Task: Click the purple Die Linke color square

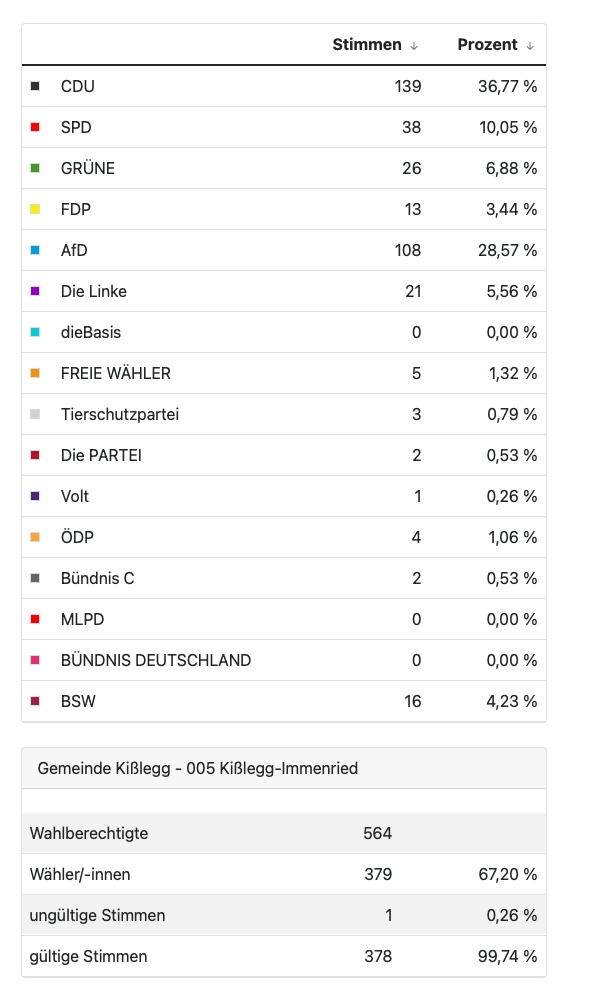Action: coord(35,291)
